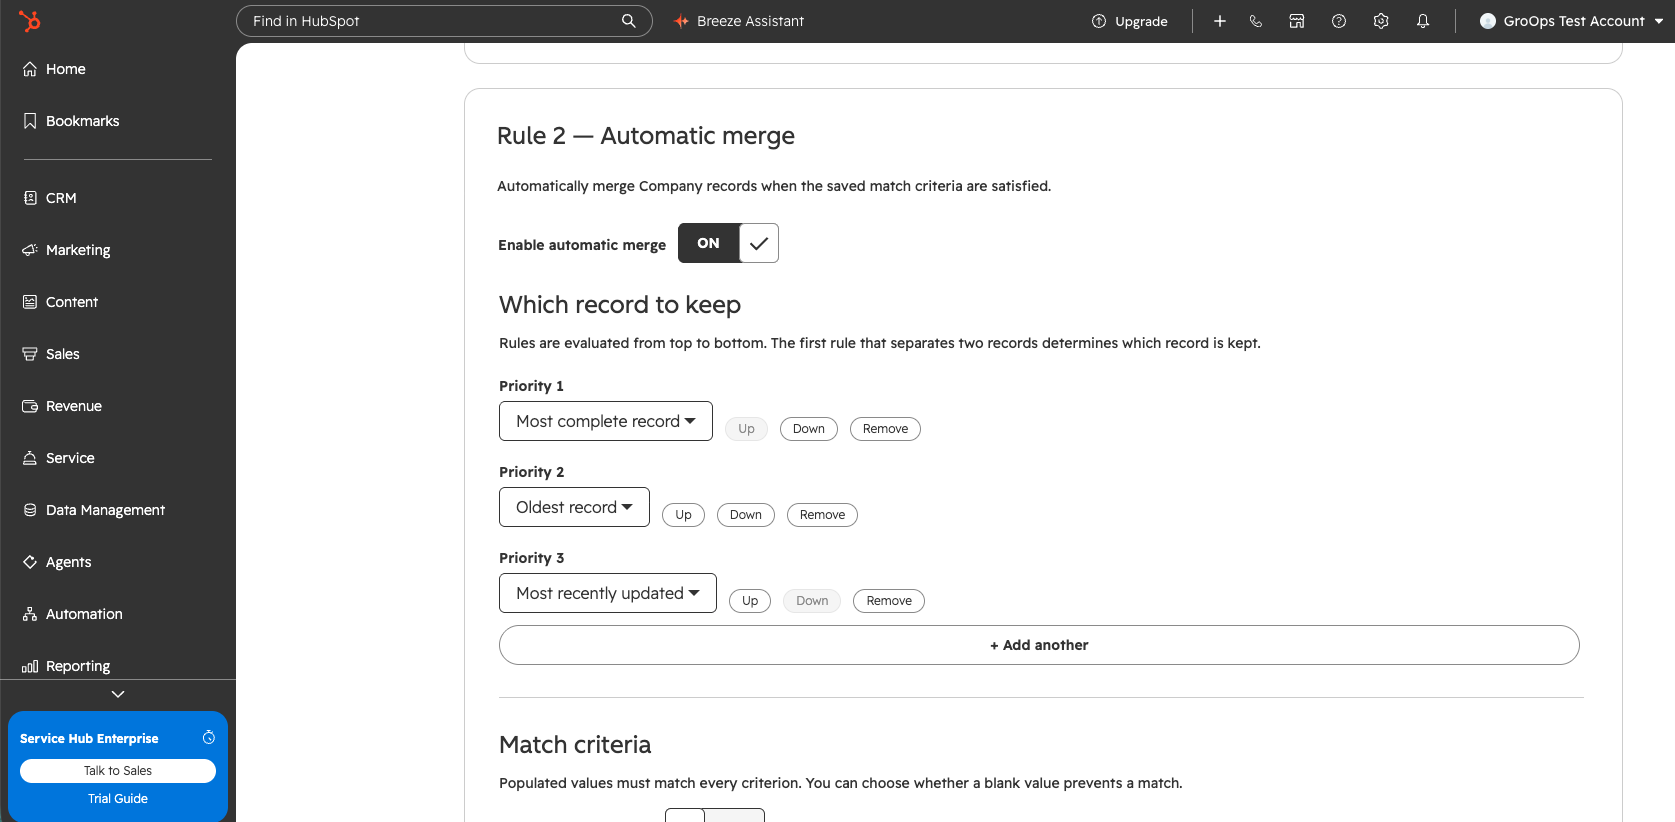The width and height of the screenshot is (1675, 822).
Task: Move Priority 2 rule Up
Action: tap(683, 515)
